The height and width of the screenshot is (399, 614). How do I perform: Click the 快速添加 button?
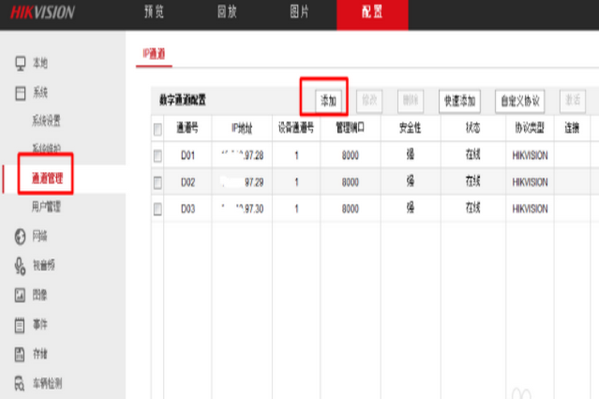(460, 101)
